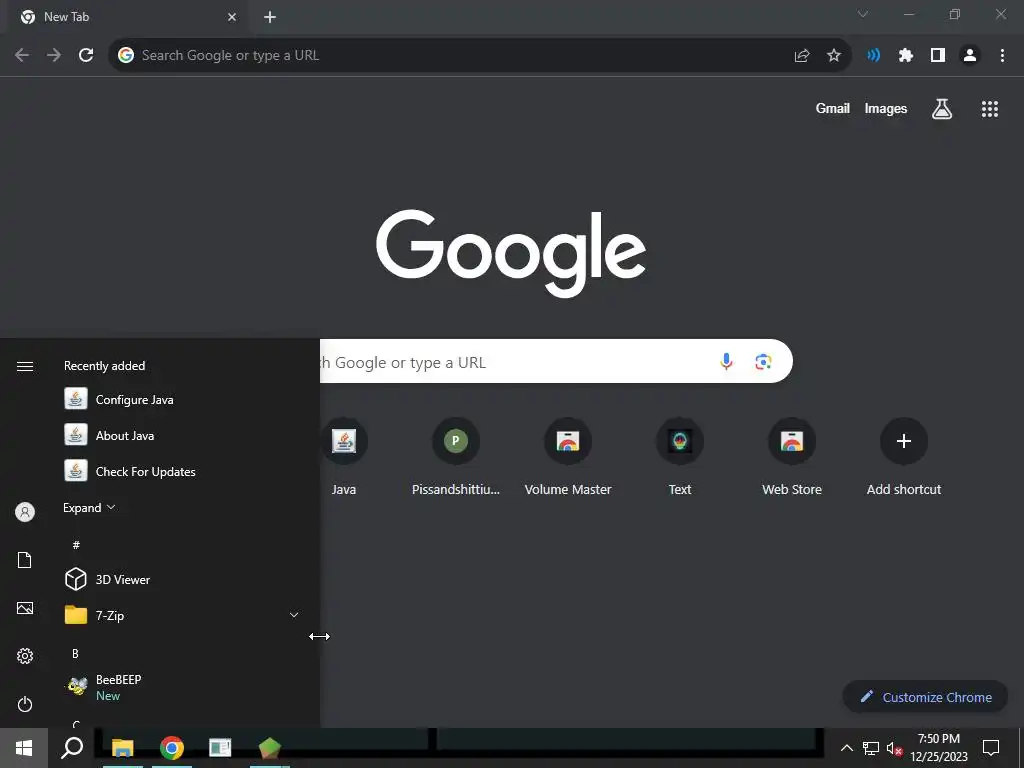The width and height of the screenshot is (1024, 768).
Task: Open the Web Store shortcut
Action: click(792, 456)
